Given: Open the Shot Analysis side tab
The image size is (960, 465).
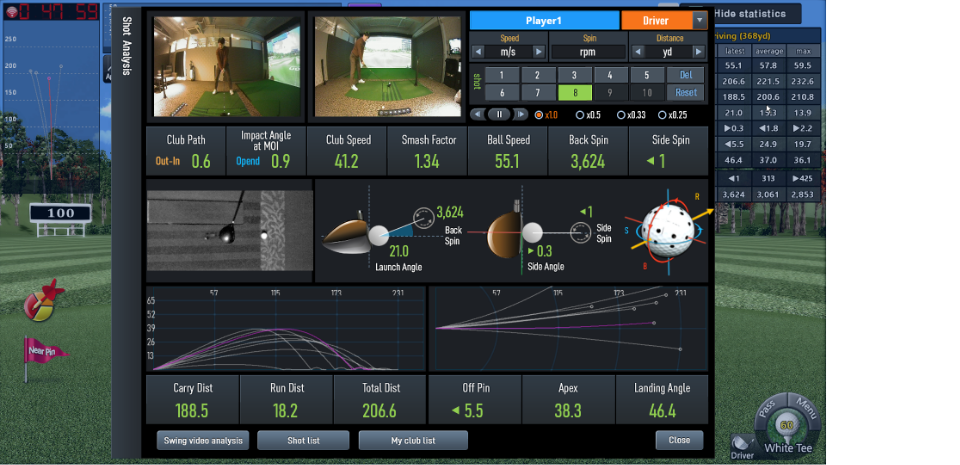Looking at the screenshot, I should 127,60.
